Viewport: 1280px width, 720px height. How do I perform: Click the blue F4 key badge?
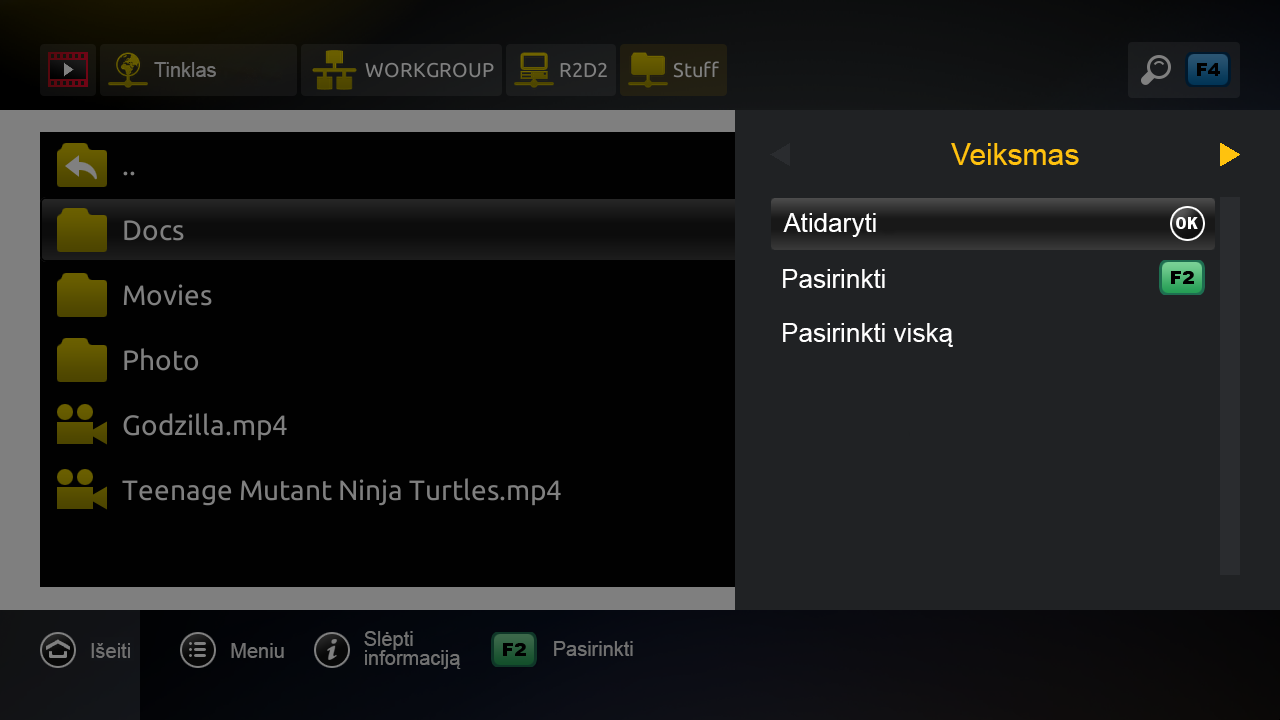point(1208,70)
